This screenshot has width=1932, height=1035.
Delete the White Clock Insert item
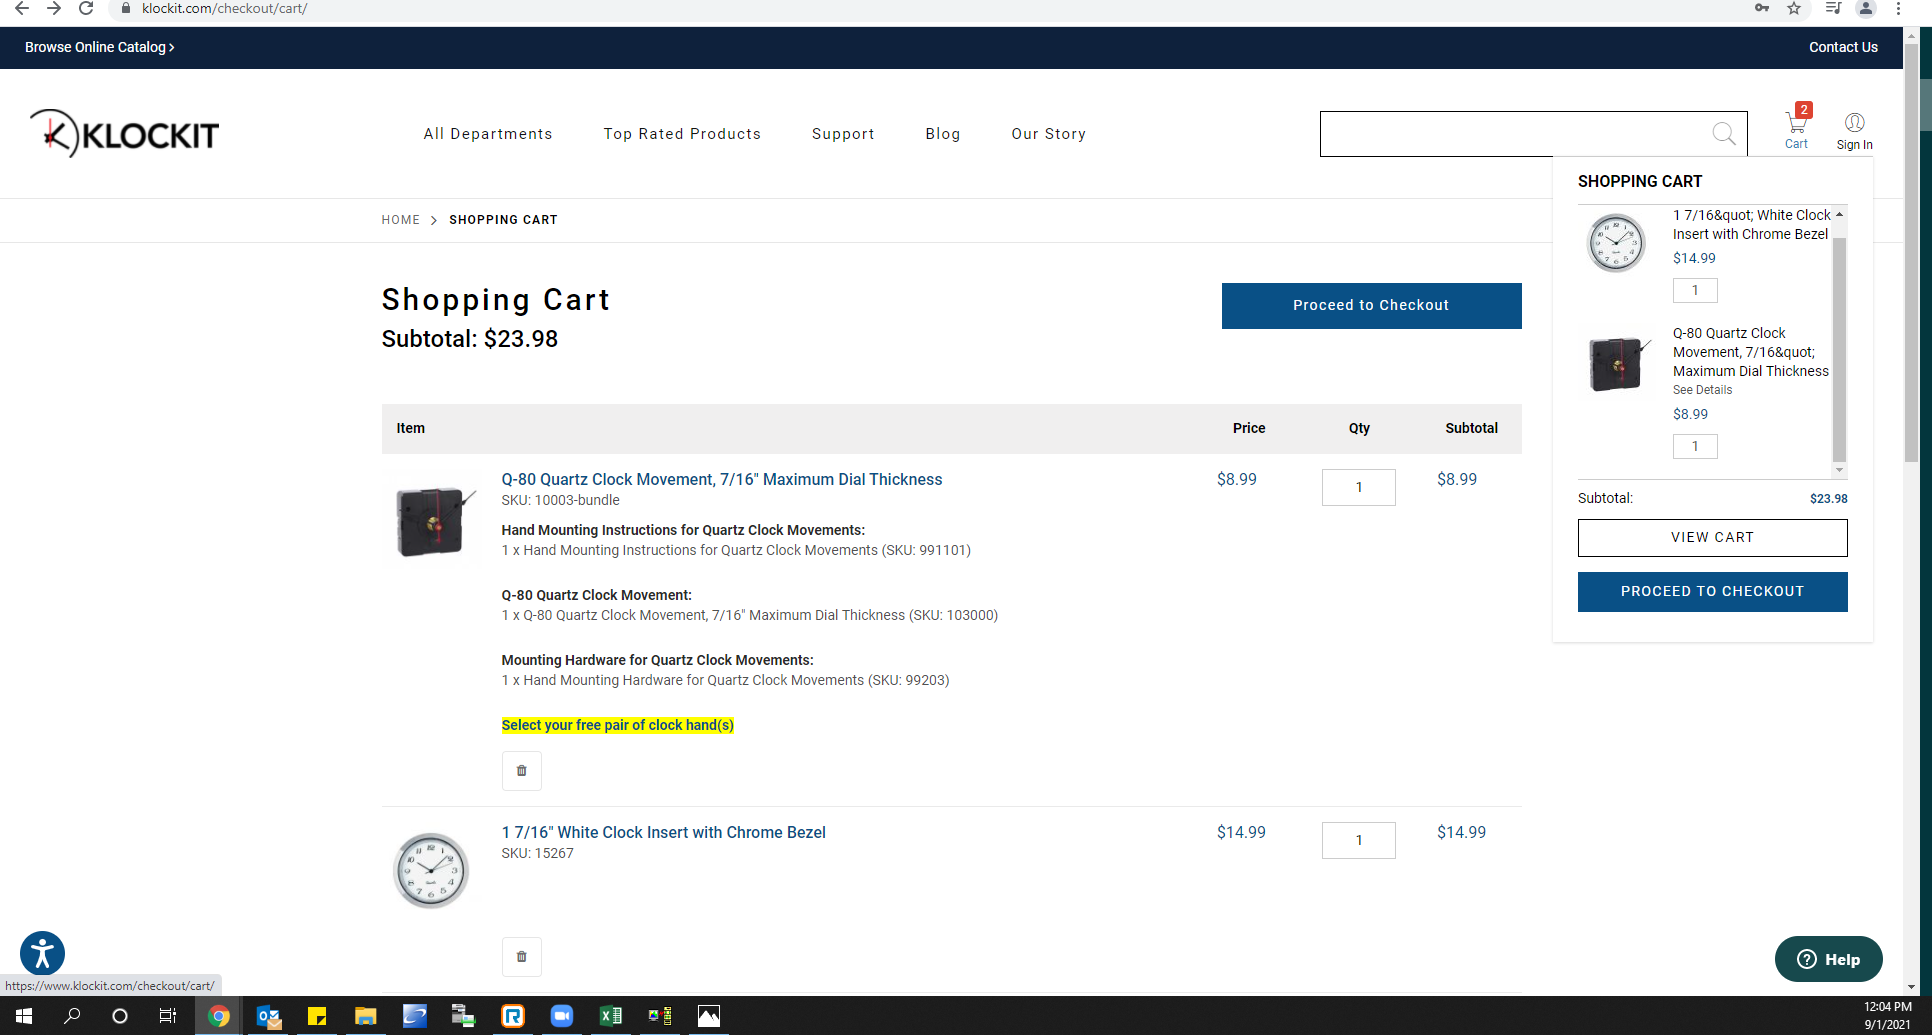(521, 957)
